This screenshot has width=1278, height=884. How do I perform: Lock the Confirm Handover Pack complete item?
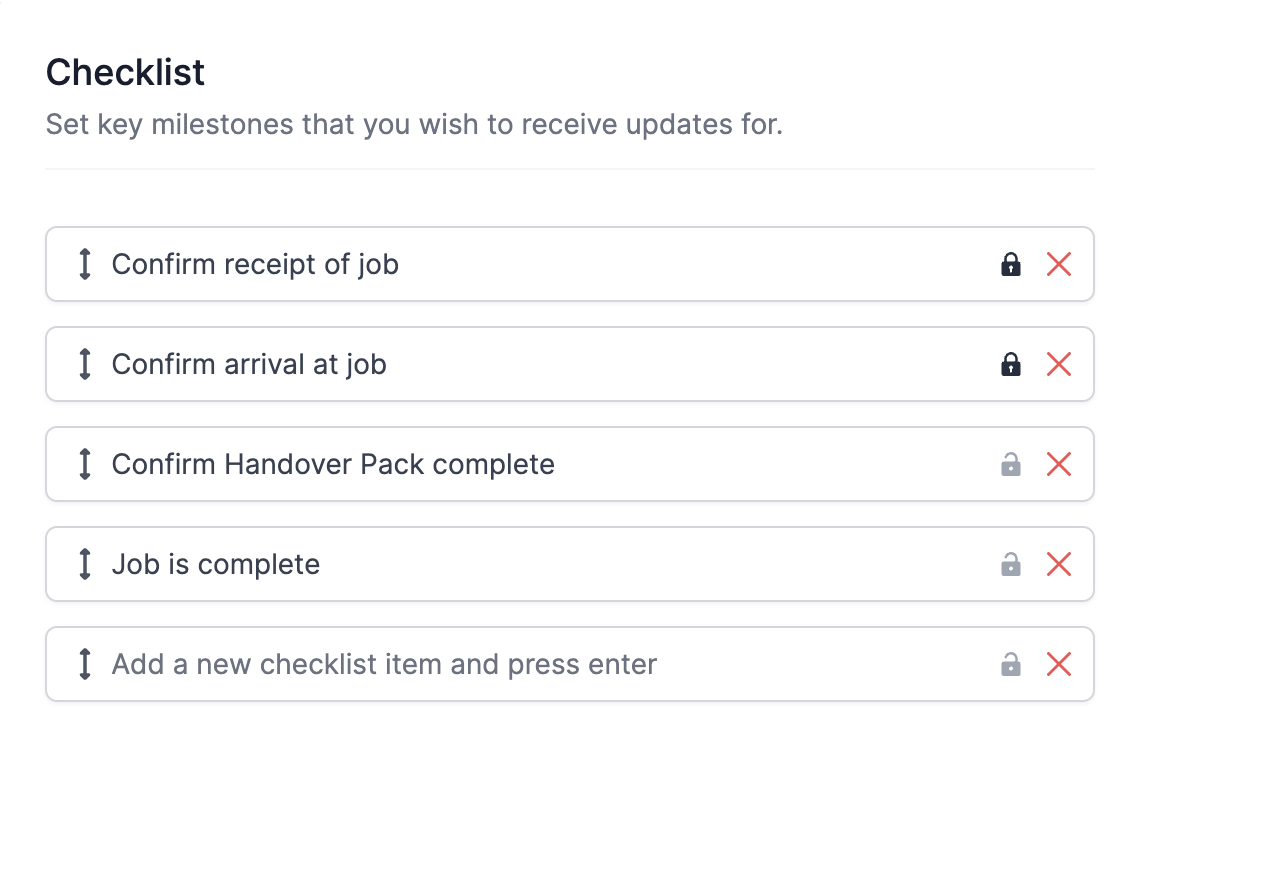1011,464
